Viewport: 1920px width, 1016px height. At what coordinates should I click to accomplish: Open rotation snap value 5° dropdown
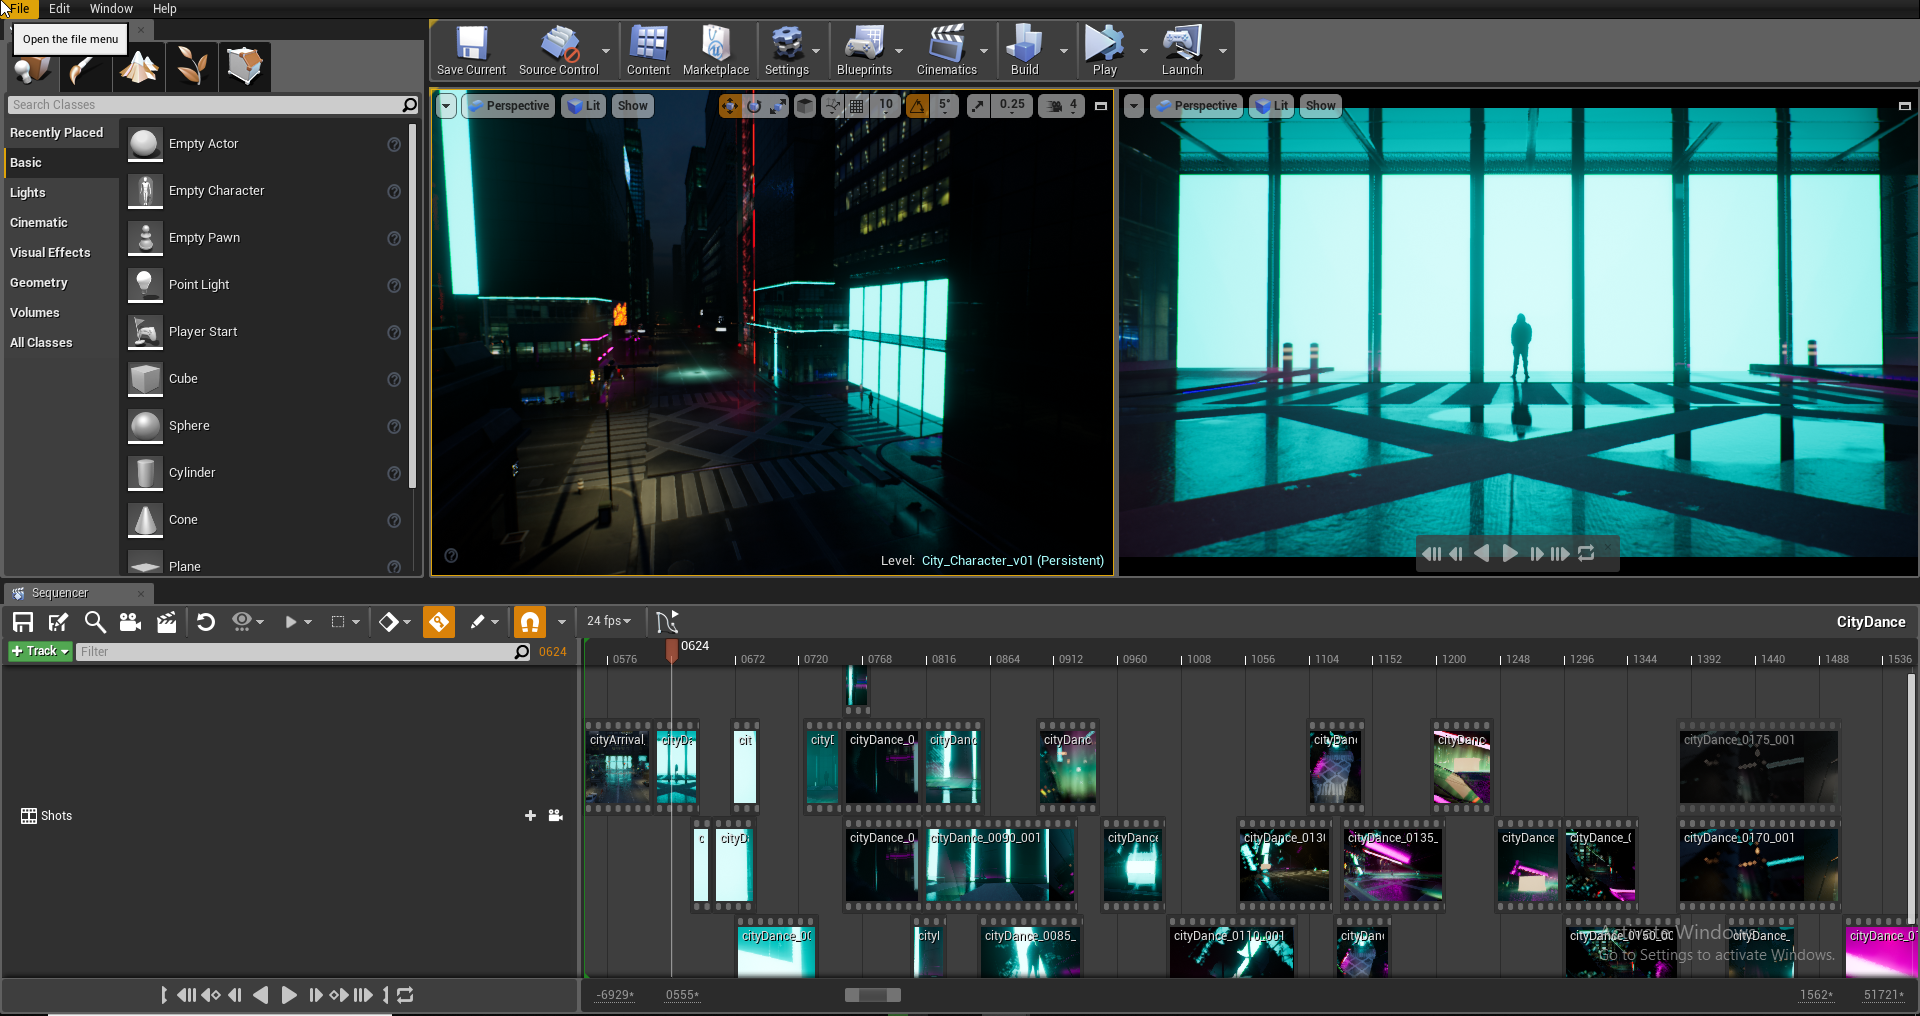point(945,106)
